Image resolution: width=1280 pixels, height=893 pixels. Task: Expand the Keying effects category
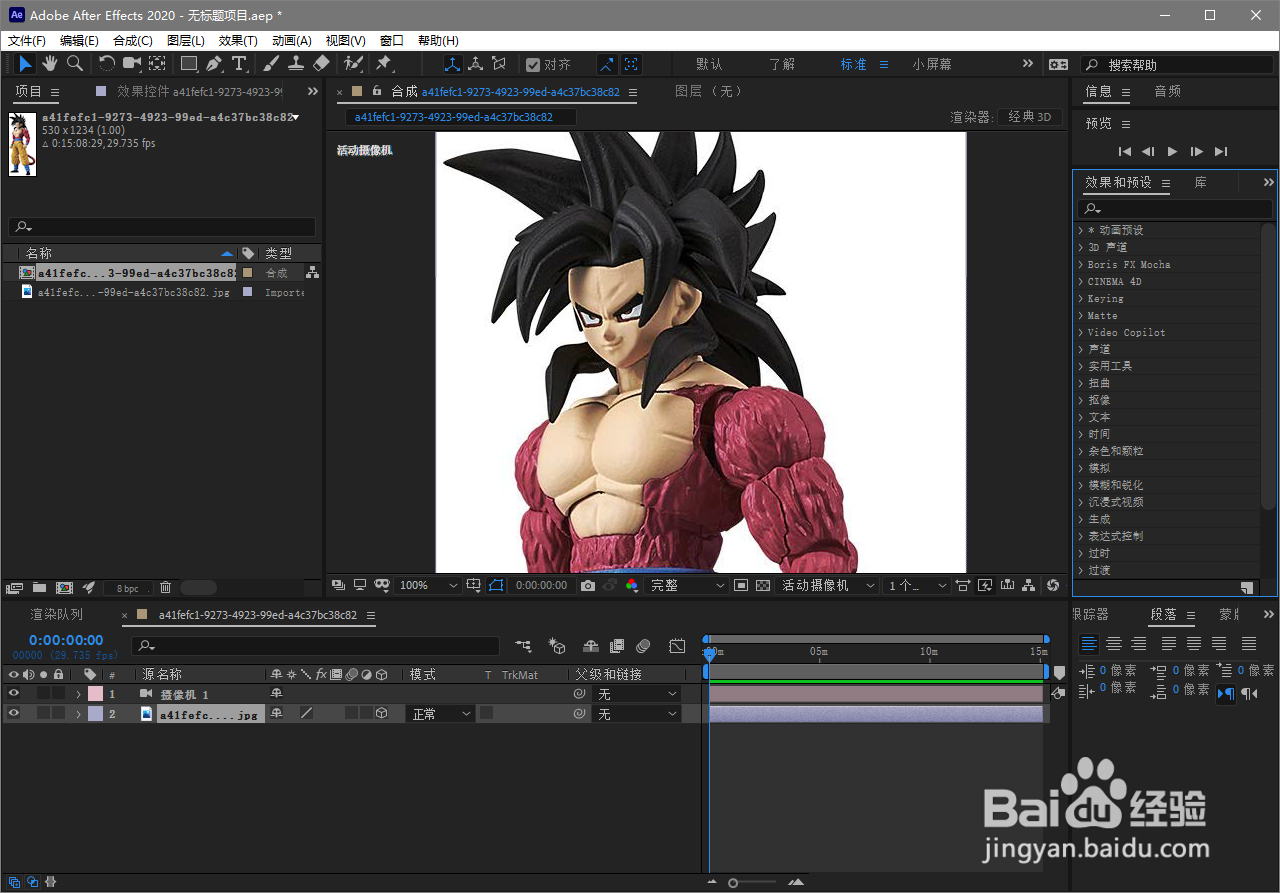coord(1105,298)
